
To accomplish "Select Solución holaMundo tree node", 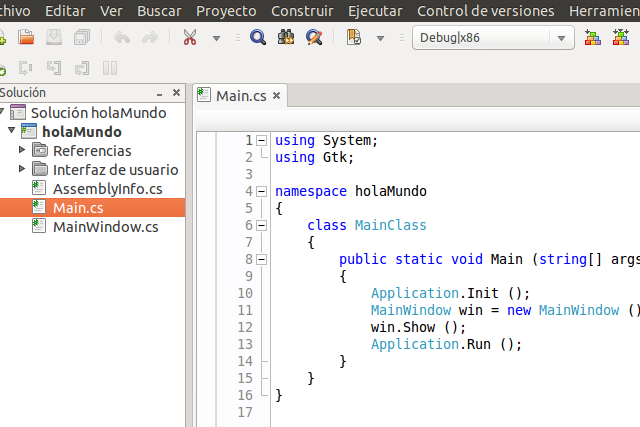I will pos(98,113).
